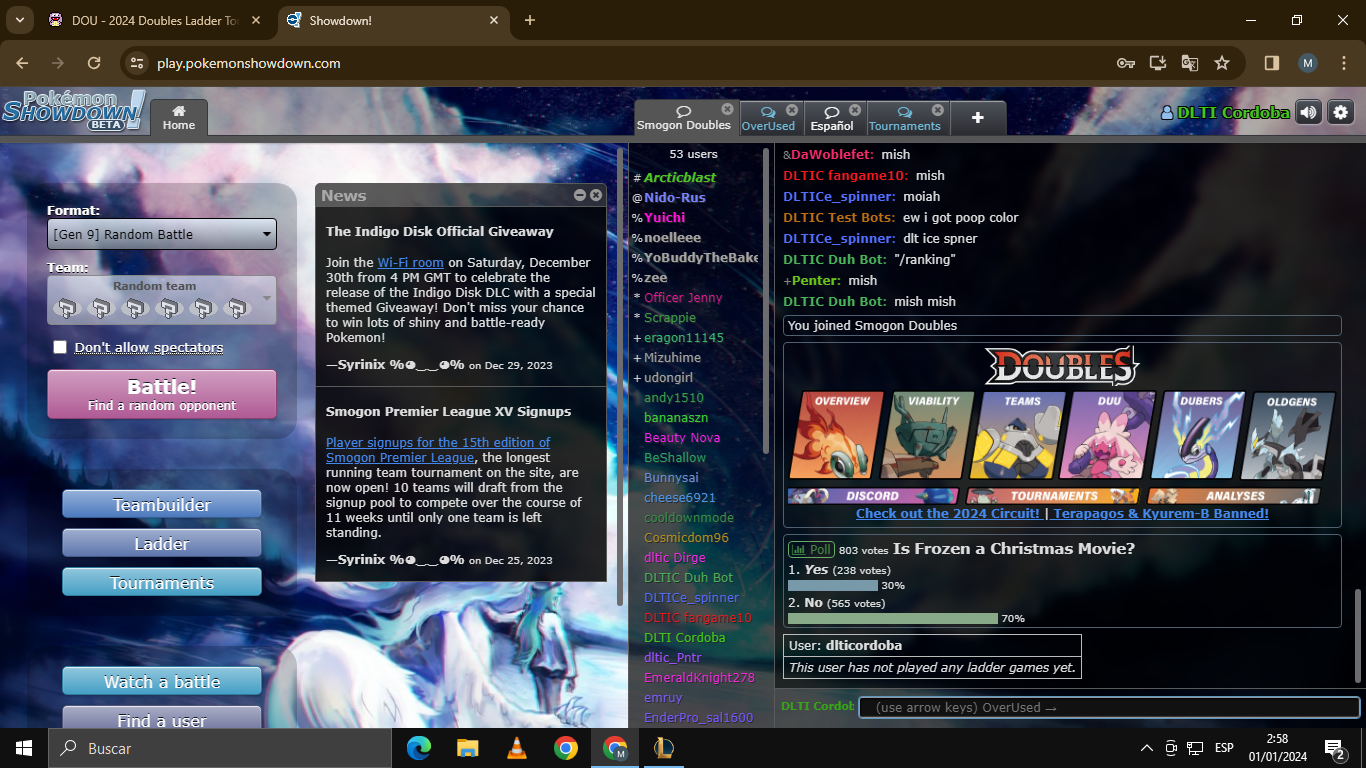1366x768 pixels.
Task: Open File Explorer from the taskbar
Action: pos(467,748)
